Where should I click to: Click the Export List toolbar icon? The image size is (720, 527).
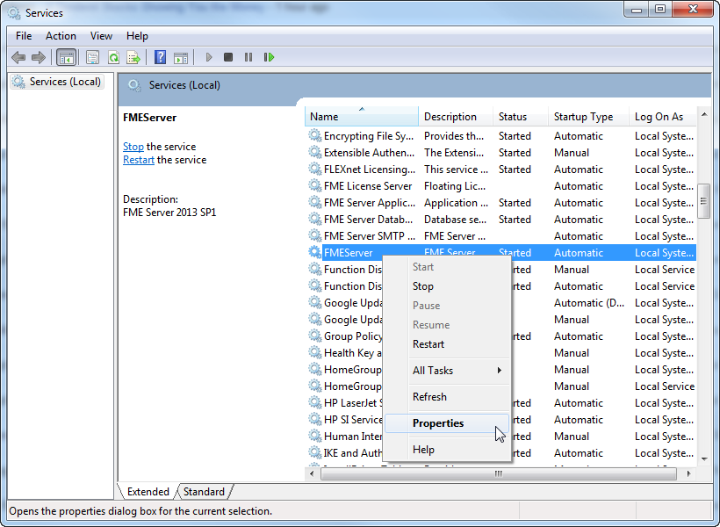click(x=133, y=57)
